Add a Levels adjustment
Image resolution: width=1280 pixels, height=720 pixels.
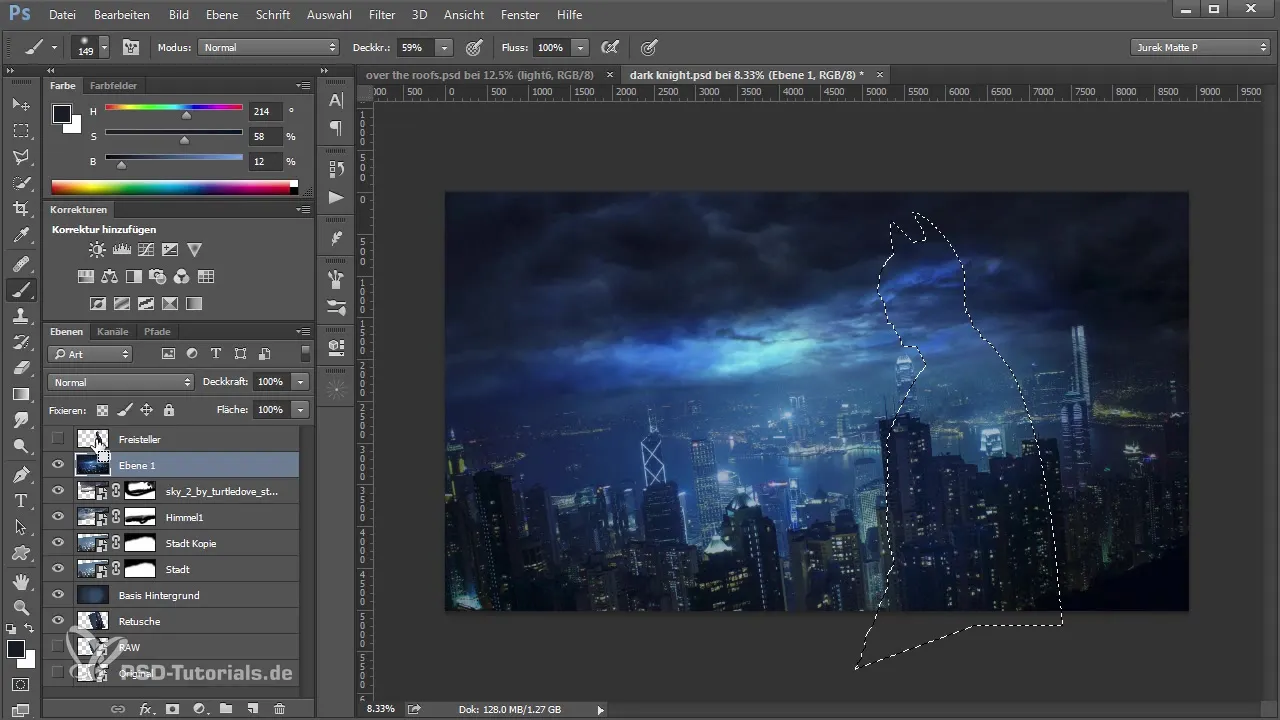pyautogui.click(x=122, y=250)
